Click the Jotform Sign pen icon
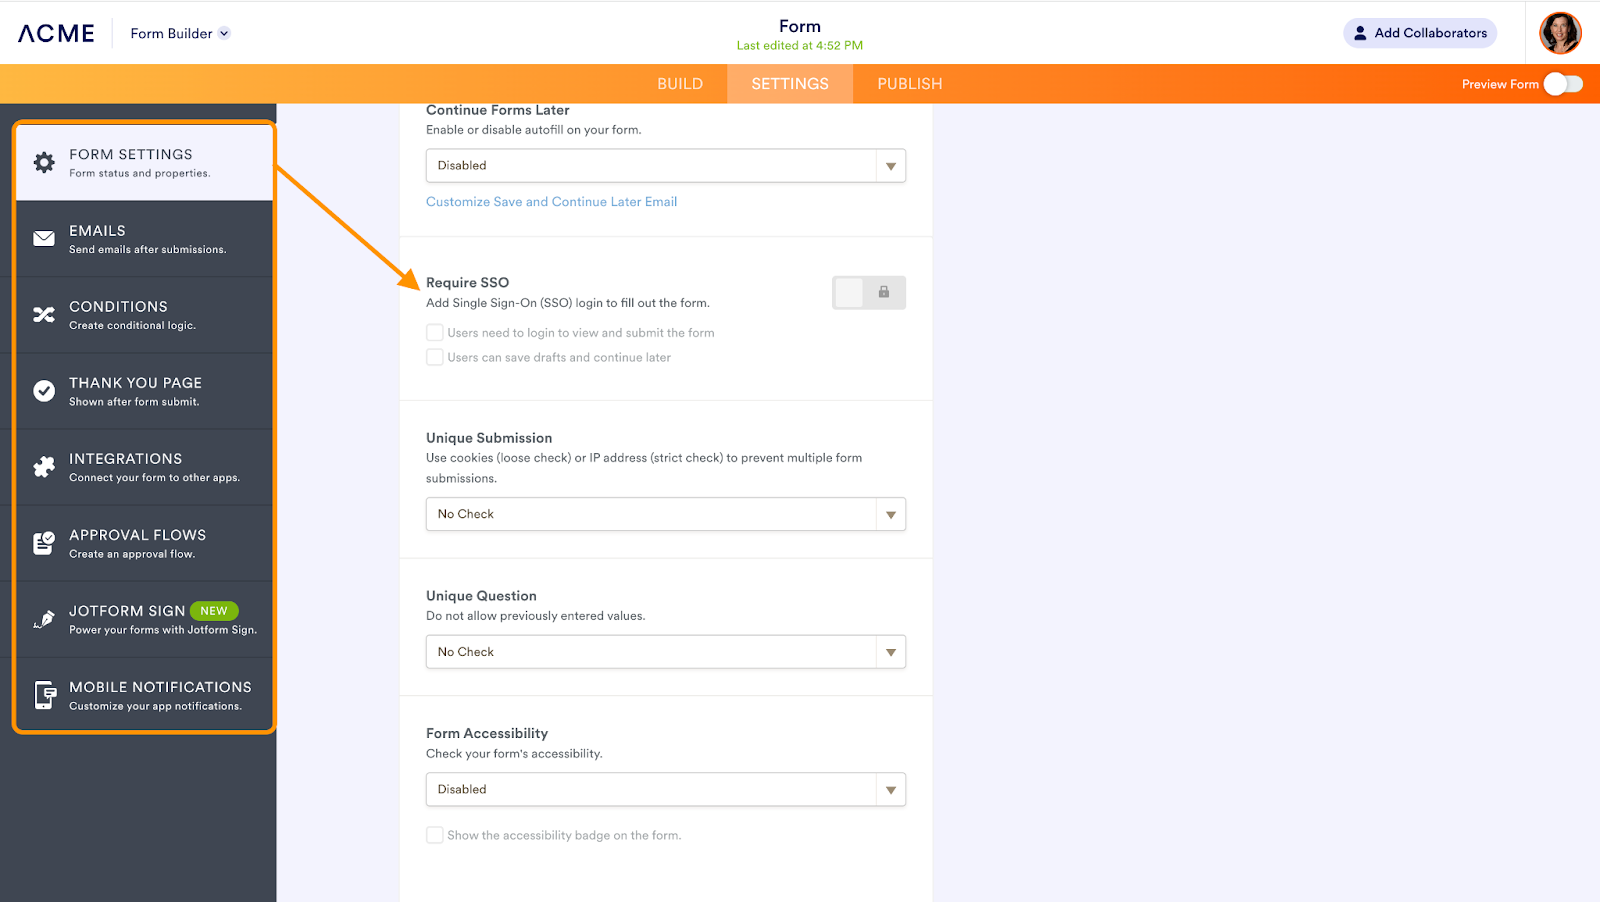This screenshot has height=902, width=1600. click(44, 619)
